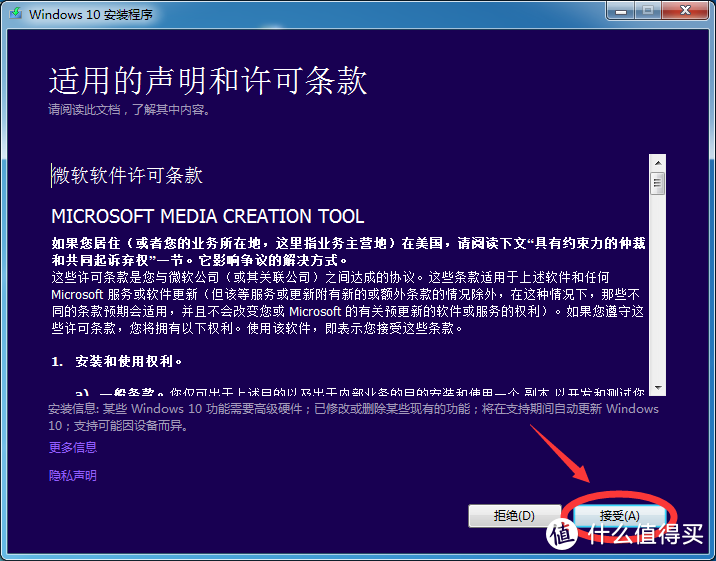
Task: Click the license scrollbar down arrow
Action: click(x=658, y=388)
